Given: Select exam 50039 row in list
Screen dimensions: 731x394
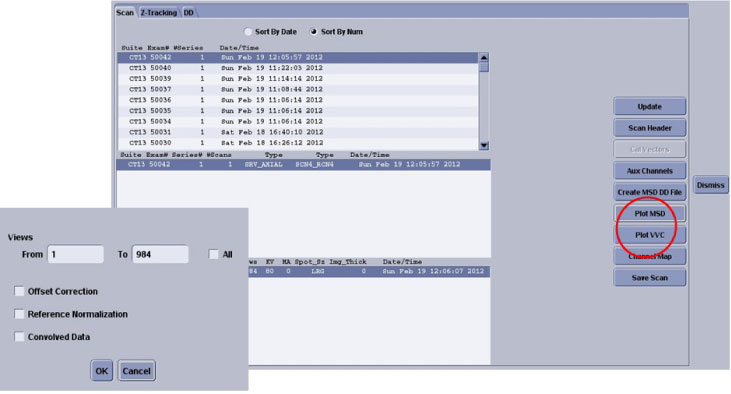Looking at the screenshot, I should 297,79.
